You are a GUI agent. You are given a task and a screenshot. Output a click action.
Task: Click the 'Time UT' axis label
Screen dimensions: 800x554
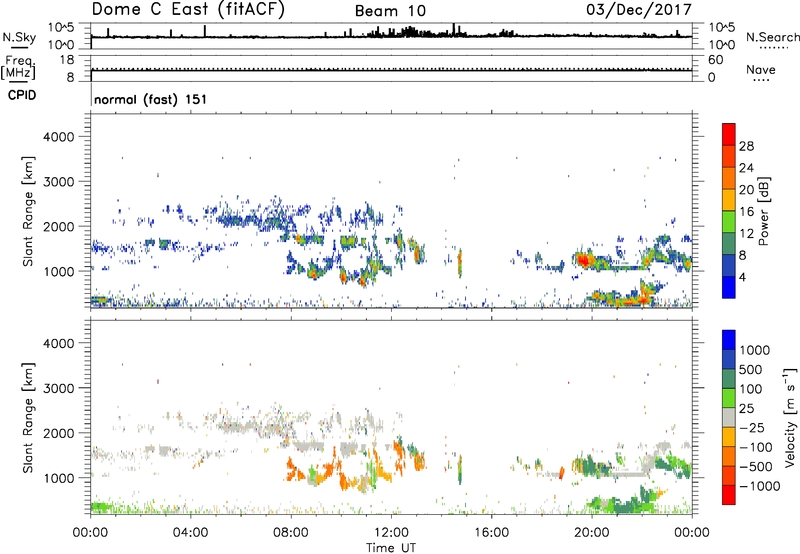point(391,548)
